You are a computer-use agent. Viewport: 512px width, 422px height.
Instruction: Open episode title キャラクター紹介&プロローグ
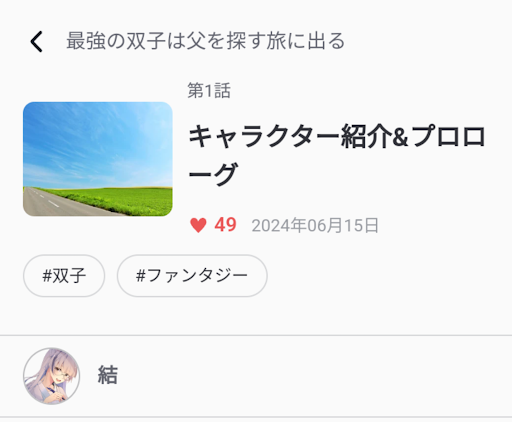pyautogui.click(x=337, y=155)
